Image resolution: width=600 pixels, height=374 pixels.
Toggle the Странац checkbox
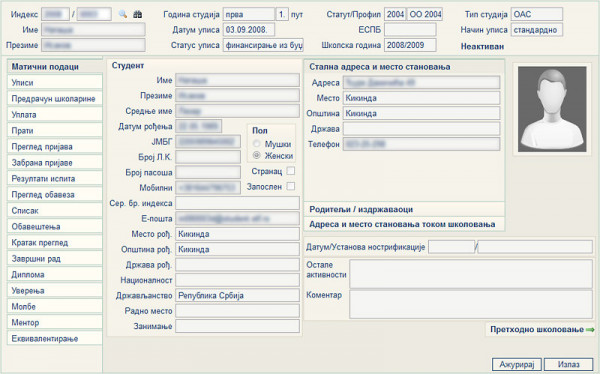pyautogui.click(x=291, y=171)
